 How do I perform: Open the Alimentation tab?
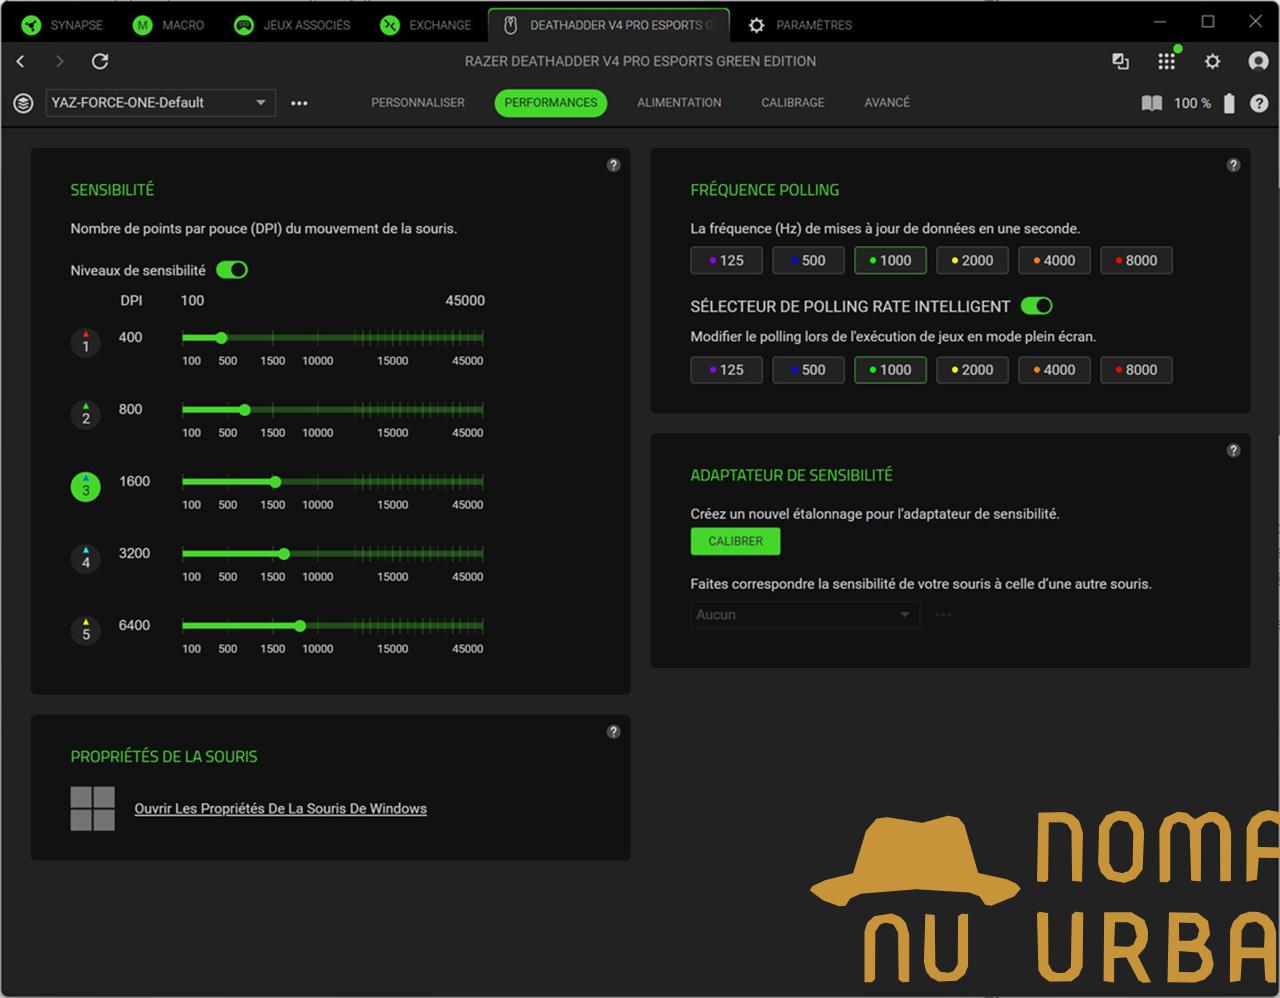coord(679,102)
